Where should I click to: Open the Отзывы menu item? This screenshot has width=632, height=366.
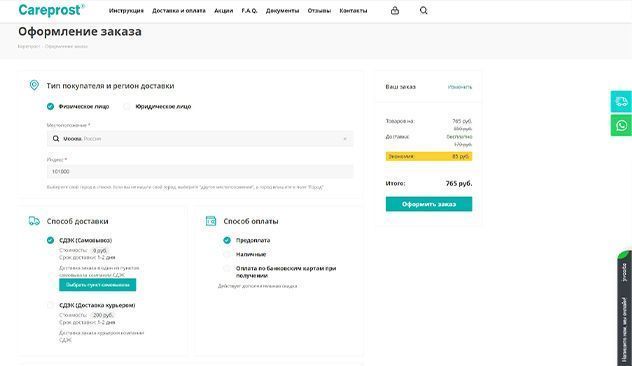pyautogui.click(x=319, y=11)
